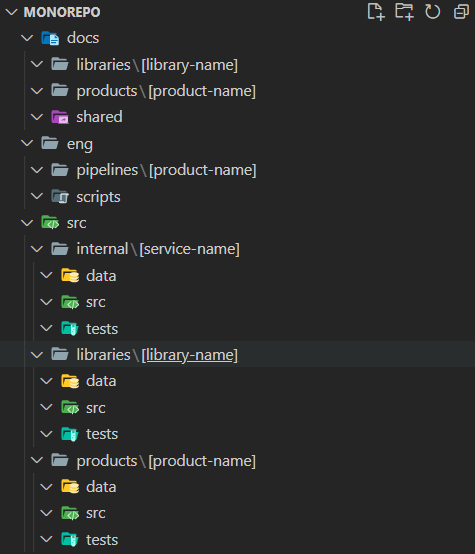Screen dimensions: 475x554
Task: Collapse the docs folder chevron
Action: [x=27, y=38]
